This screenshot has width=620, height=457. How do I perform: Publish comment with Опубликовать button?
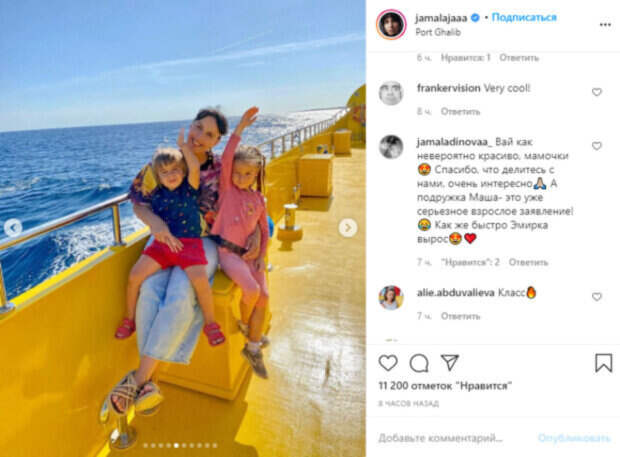click(574, 438)
